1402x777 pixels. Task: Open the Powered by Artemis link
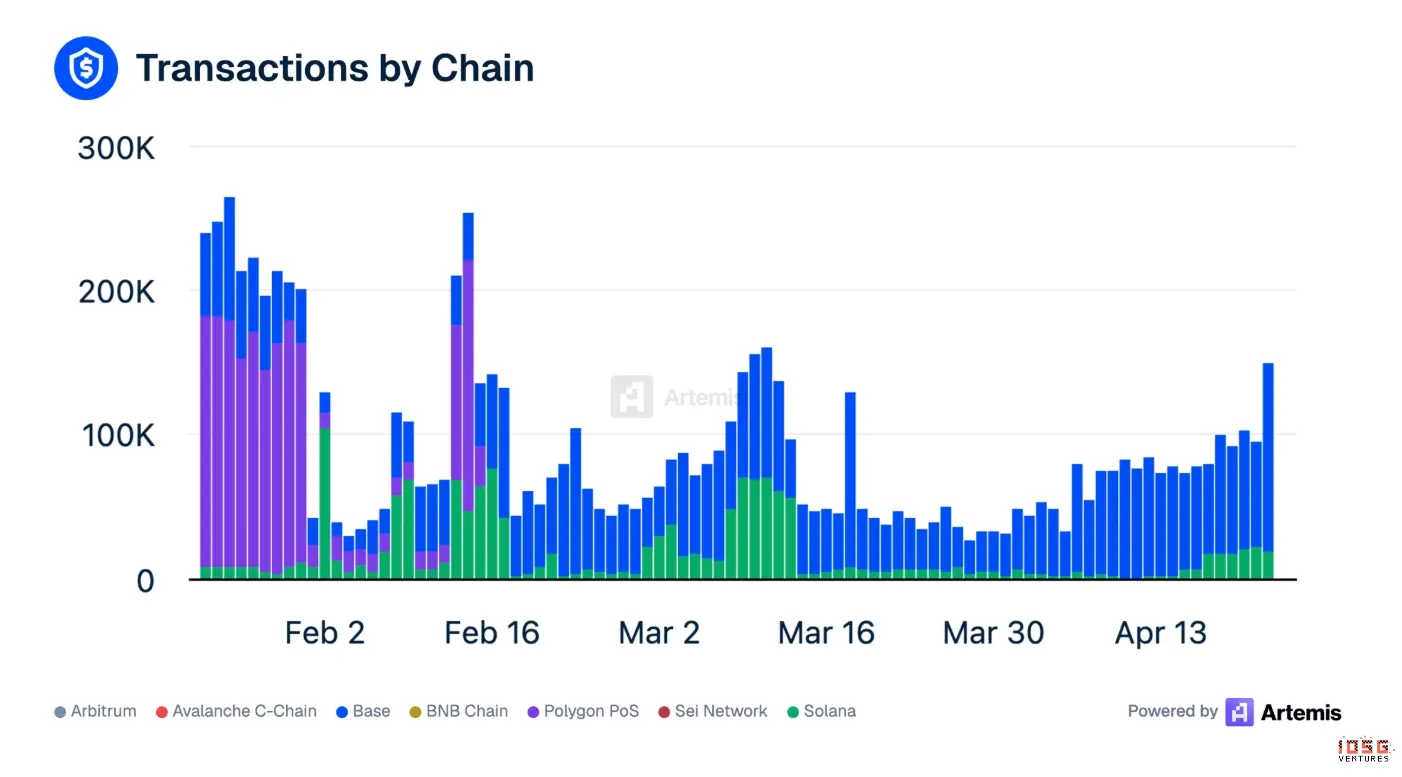coord(1234,712)
